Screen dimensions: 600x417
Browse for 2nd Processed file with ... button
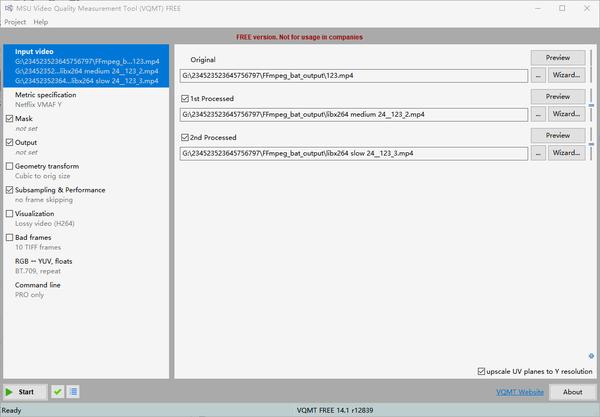click(x=538, y=153)
